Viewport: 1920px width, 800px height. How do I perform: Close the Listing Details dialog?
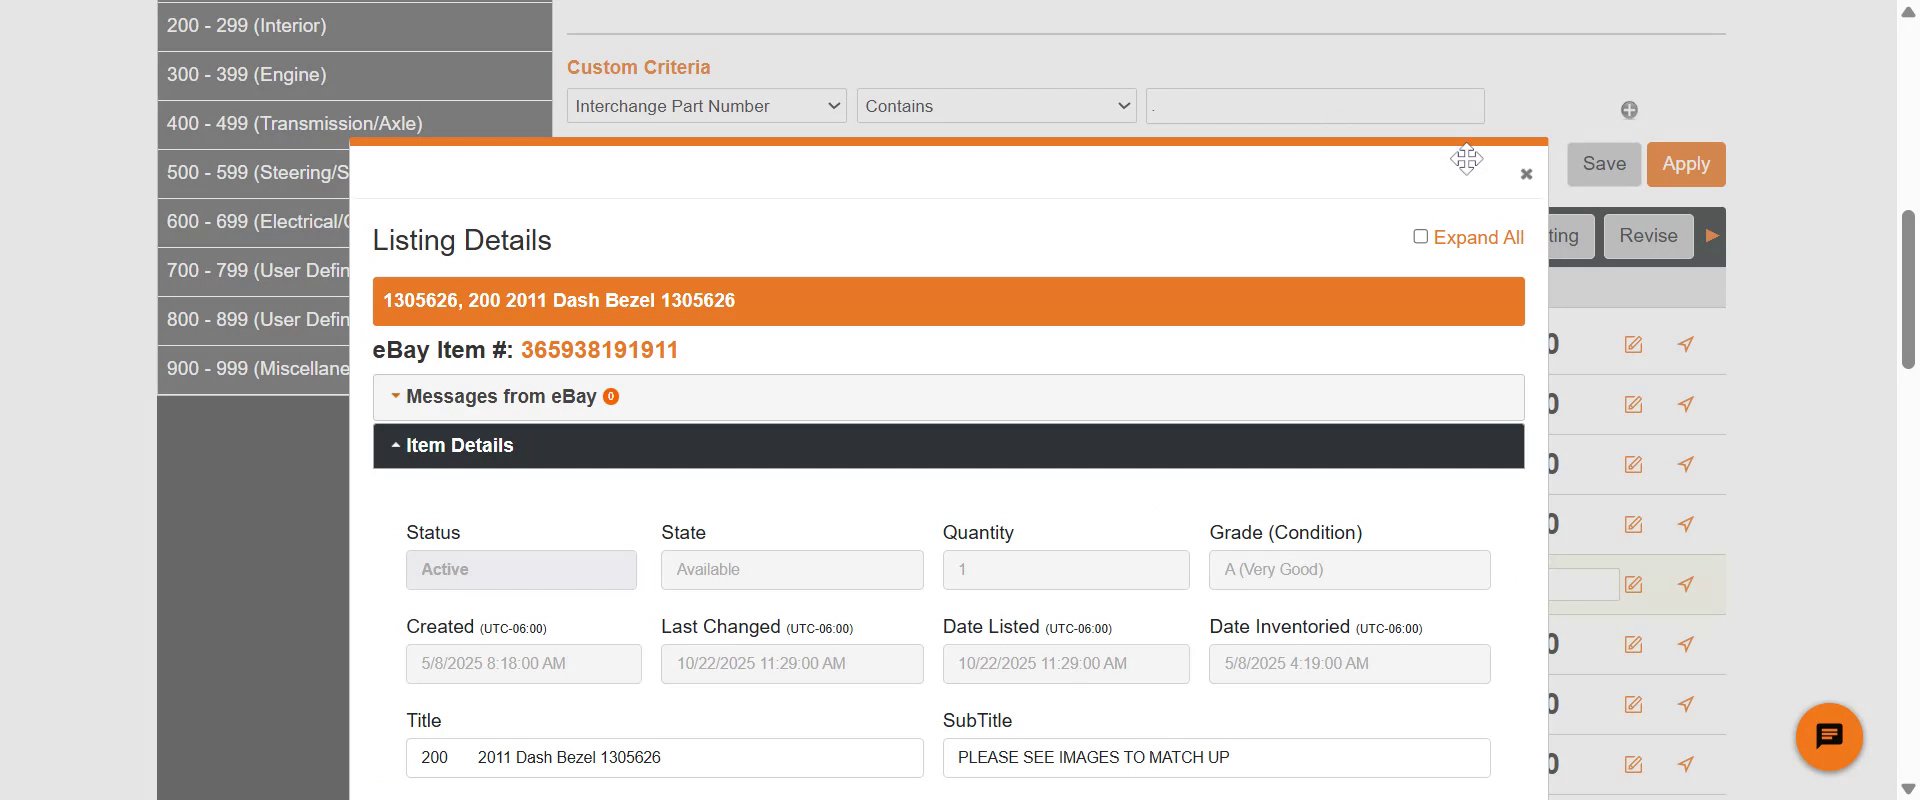click(1526, 174)
